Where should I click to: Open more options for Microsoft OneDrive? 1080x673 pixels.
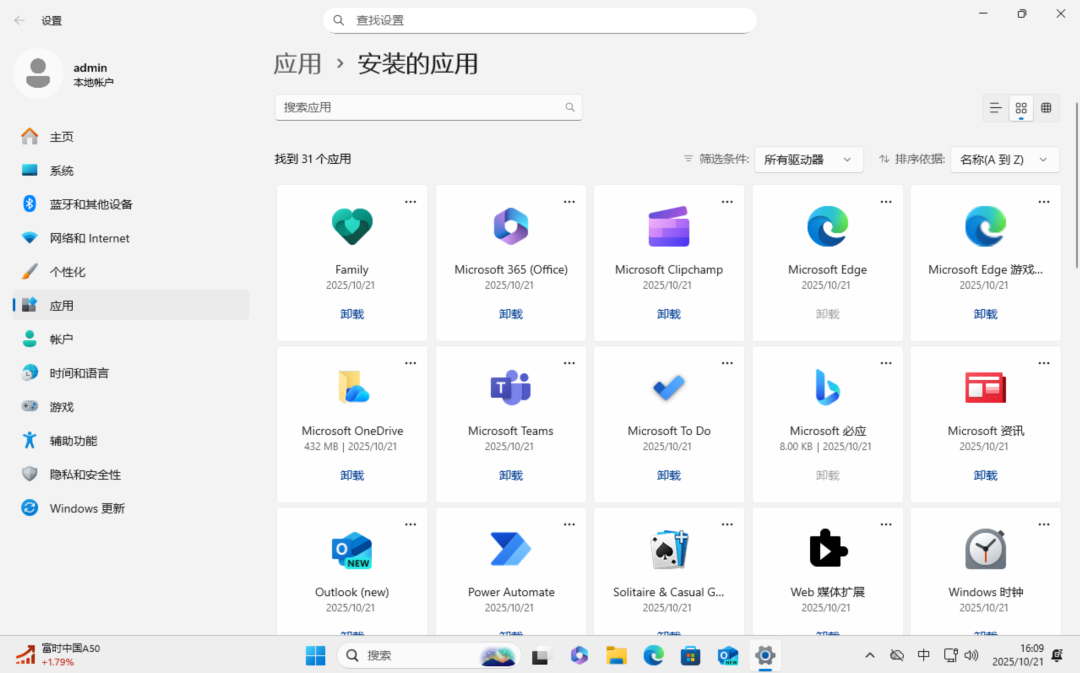pyautogui.click(x=411, y=363)
